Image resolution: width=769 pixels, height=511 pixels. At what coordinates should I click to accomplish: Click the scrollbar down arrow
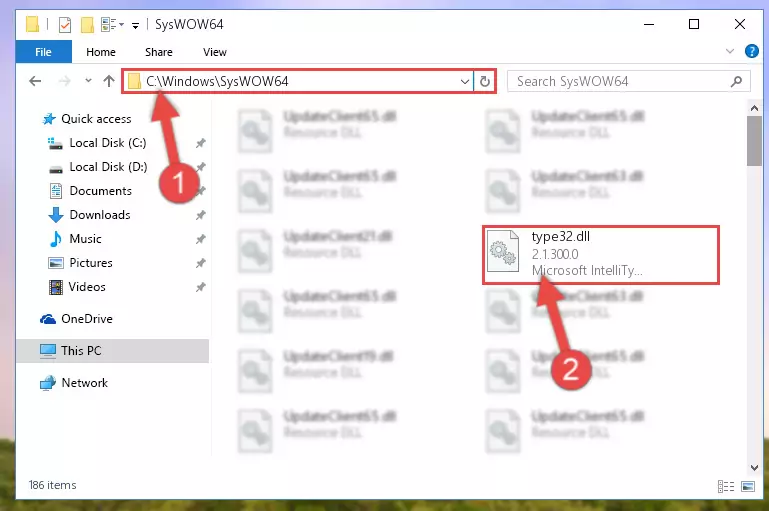point(754,468)
